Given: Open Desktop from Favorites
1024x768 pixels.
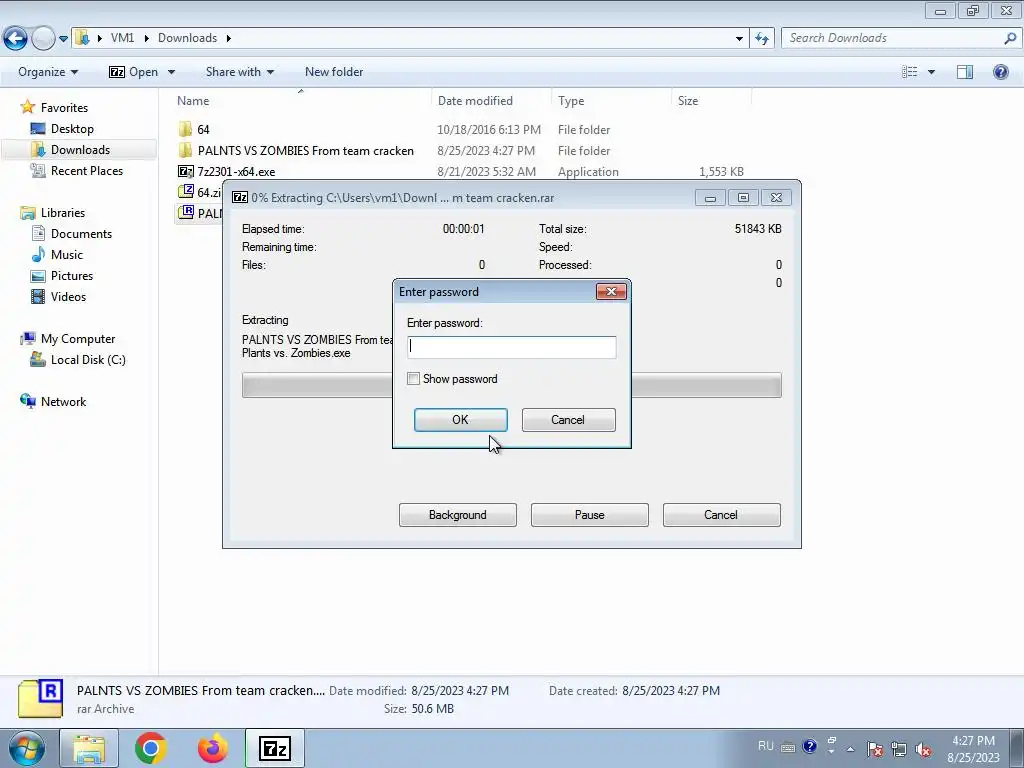Looking at the screenshot, I should (63, 129).
